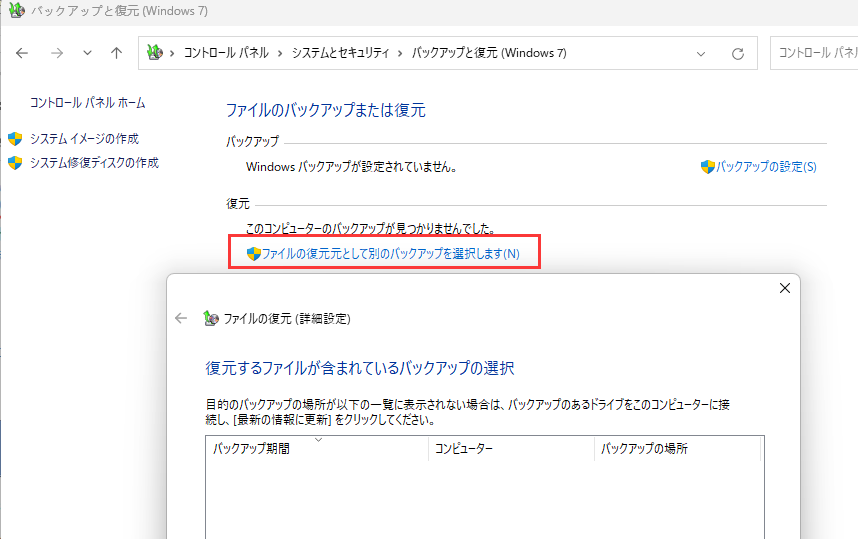
Task: Click バックアップの設定(S) link
Action: pos(766,167)
